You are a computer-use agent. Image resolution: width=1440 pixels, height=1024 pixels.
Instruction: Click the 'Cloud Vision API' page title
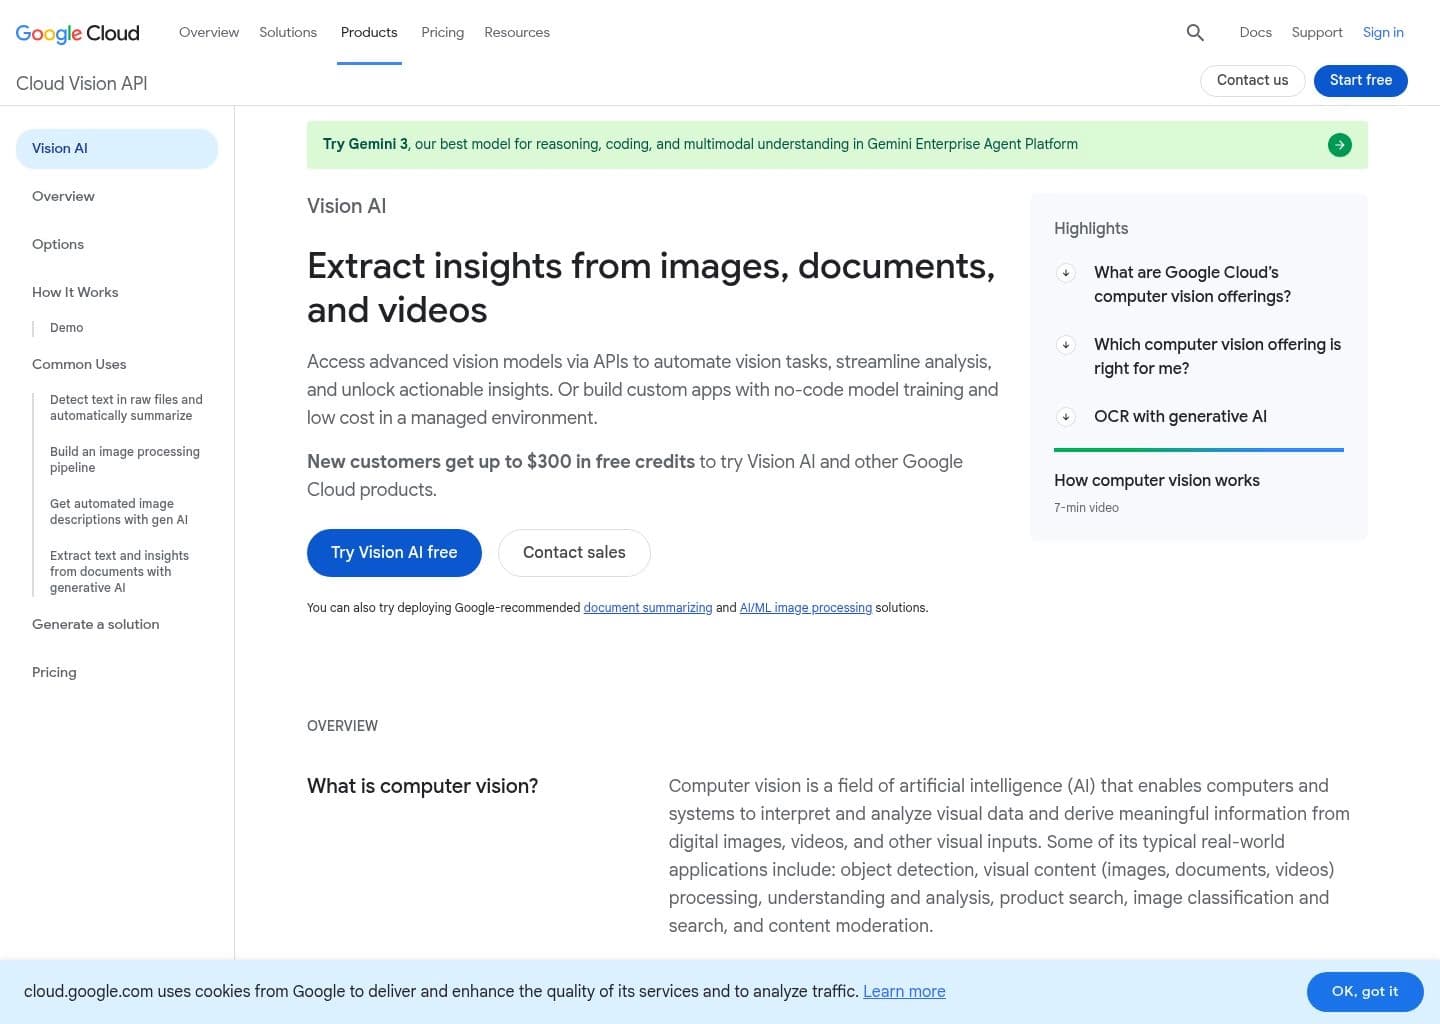tap(82, 83)
